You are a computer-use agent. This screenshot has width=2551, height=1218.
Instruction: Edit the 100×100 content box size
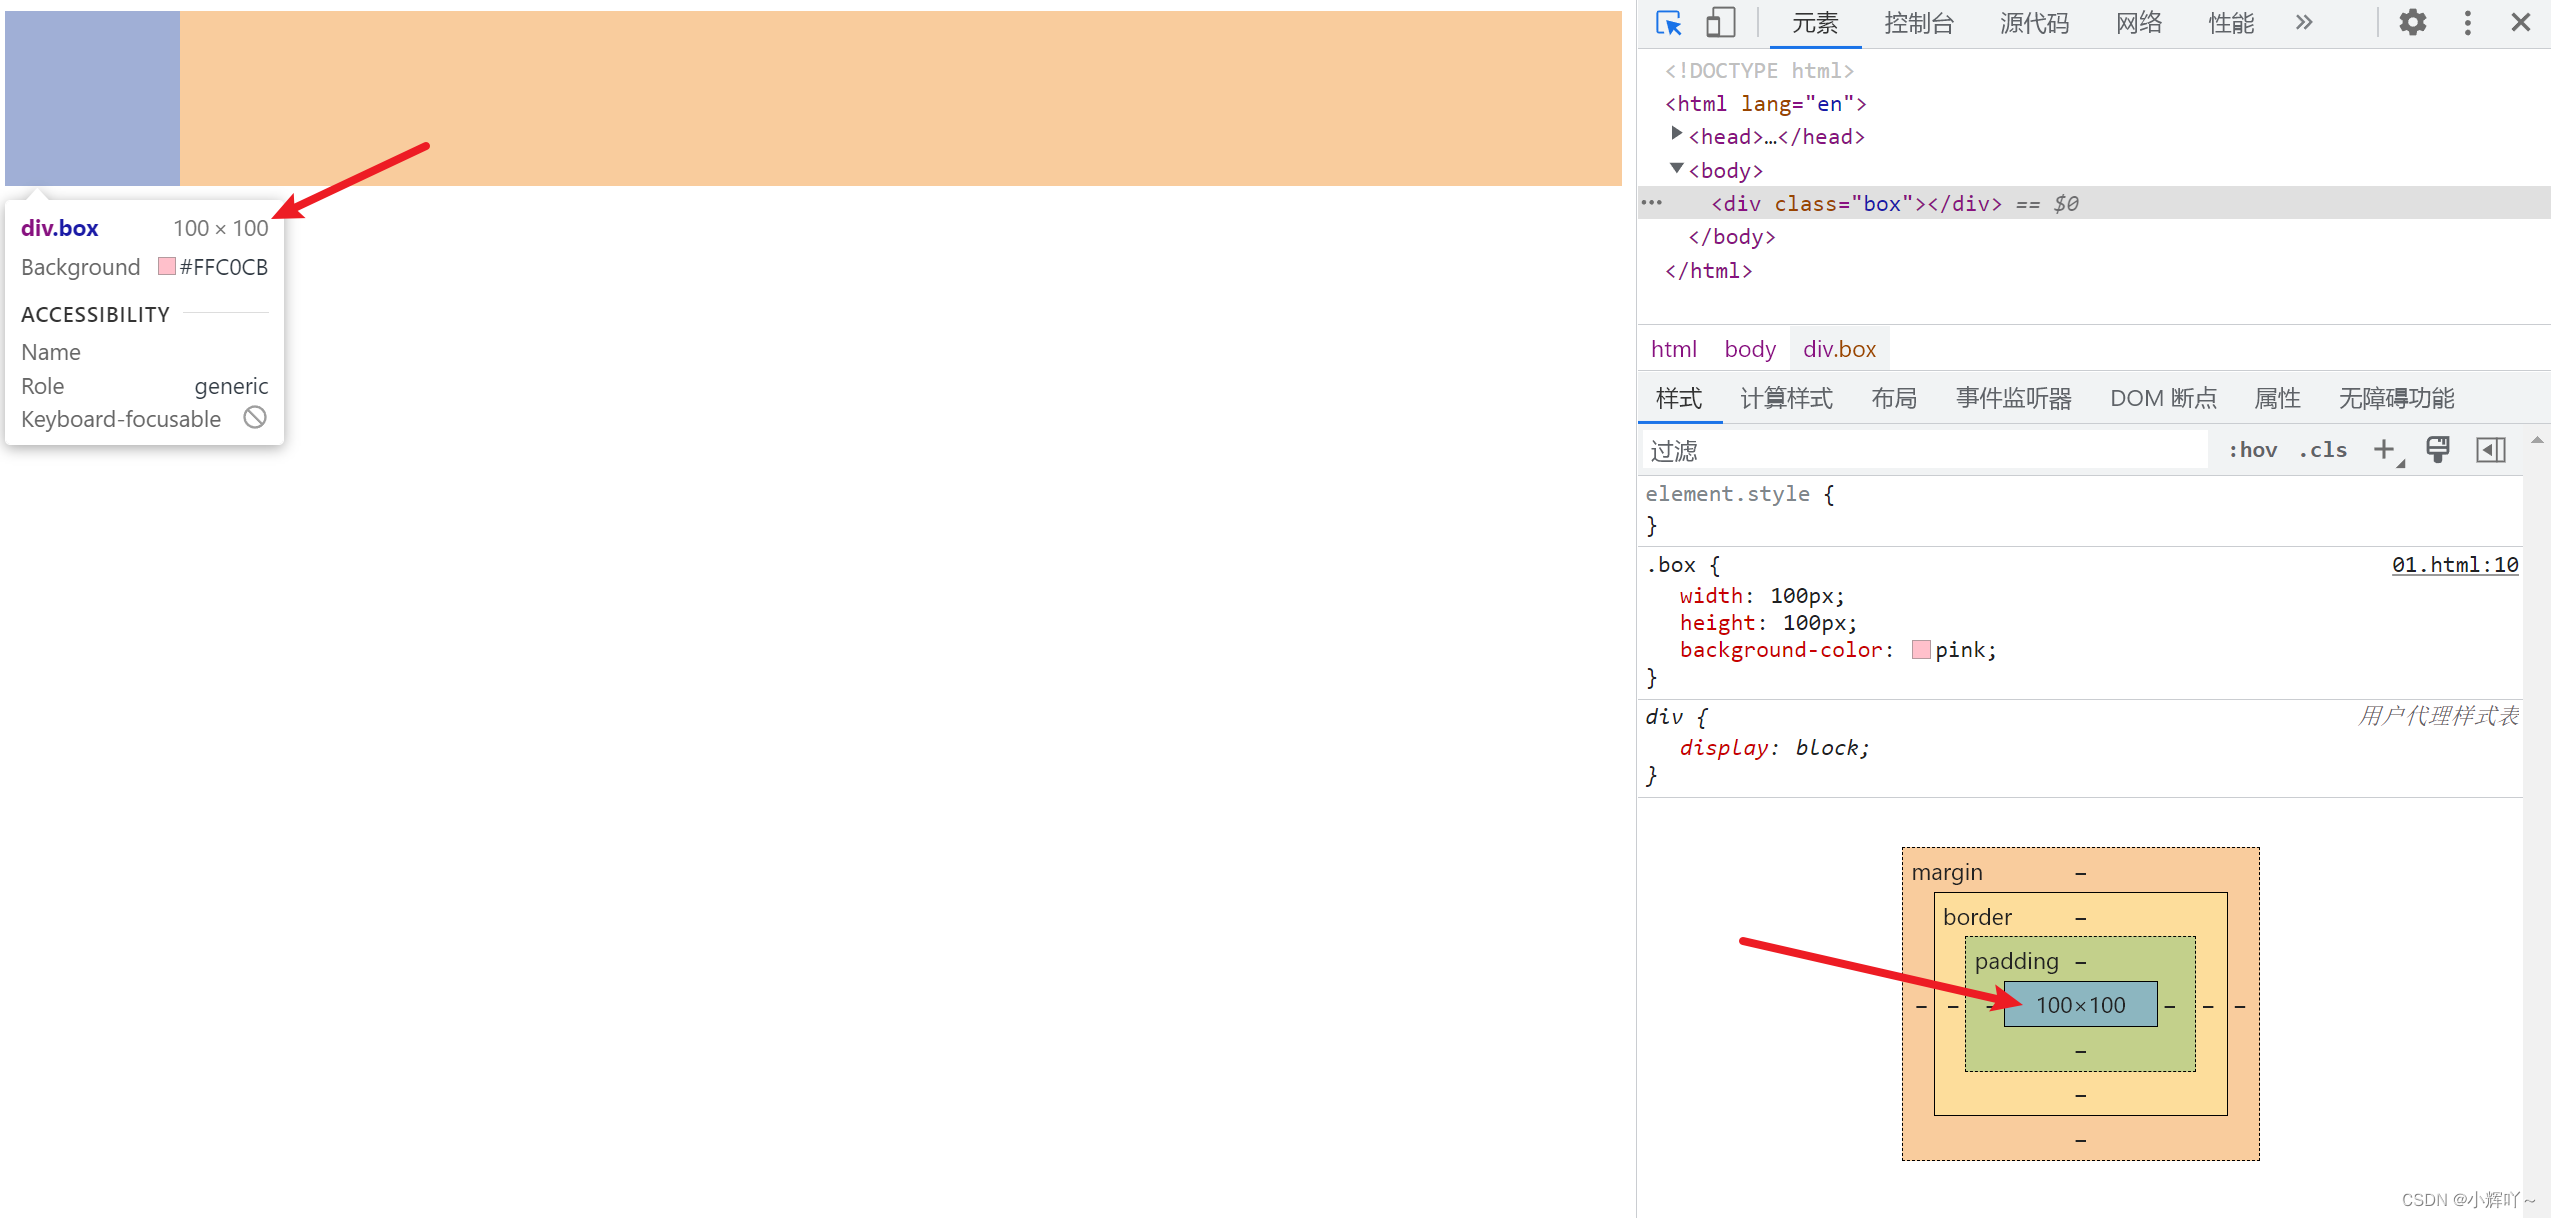tap(2080, 1005)
